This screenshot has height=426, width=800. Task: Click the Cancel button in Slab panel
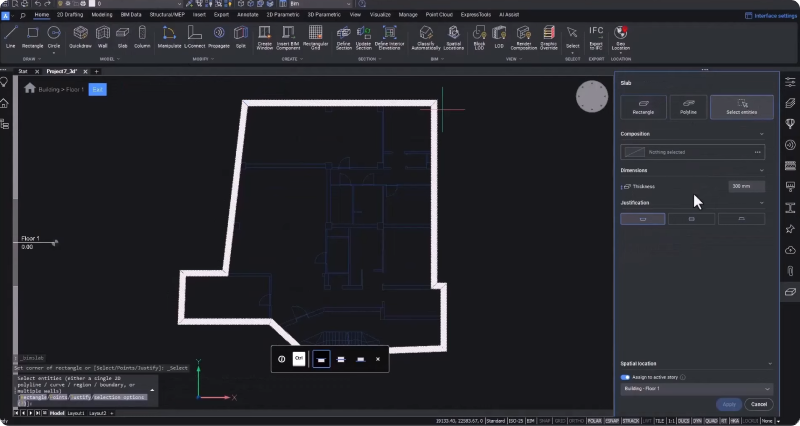759,404
